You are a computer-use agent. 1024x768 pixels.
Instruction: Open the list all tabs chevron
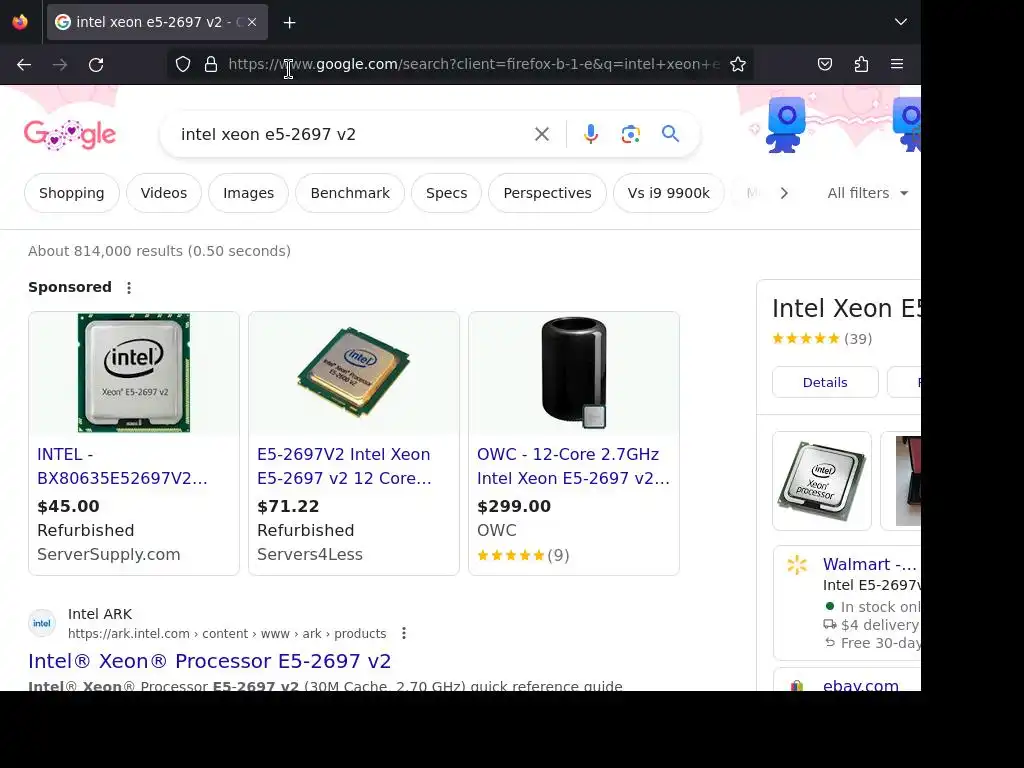pos(901,22)
